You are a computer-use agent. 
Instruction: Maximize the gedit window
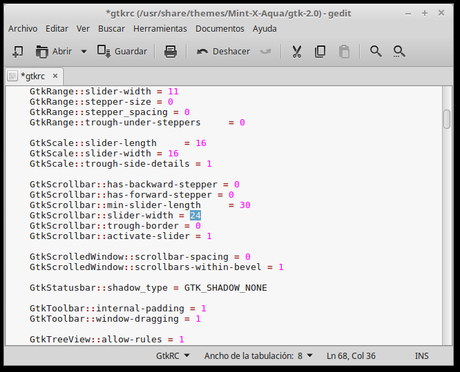[425, 13]
